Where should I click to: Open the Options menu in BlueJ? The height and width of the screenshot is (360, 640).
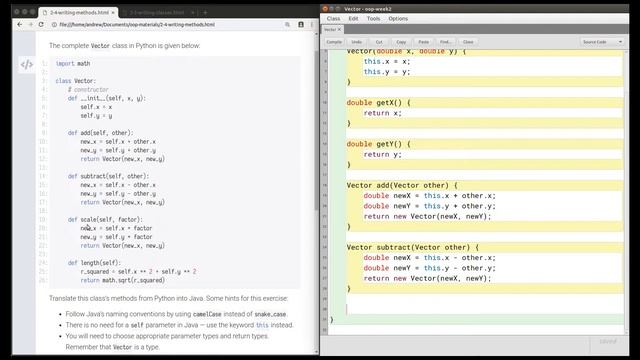[x=398, y=19]
